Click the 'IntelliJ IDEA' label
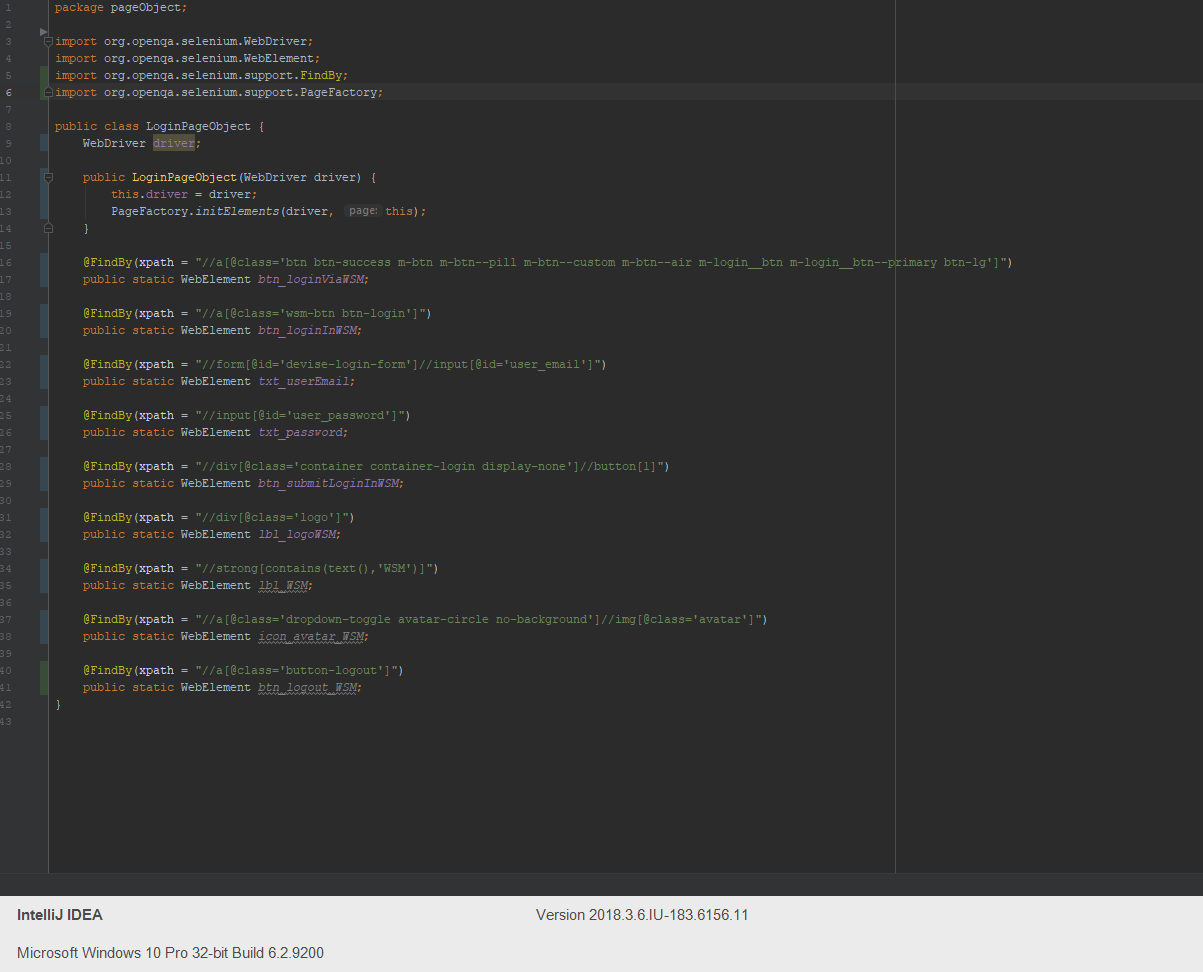Image resolution: width=1203 pixels, height=972 pixels. point(60,915)
